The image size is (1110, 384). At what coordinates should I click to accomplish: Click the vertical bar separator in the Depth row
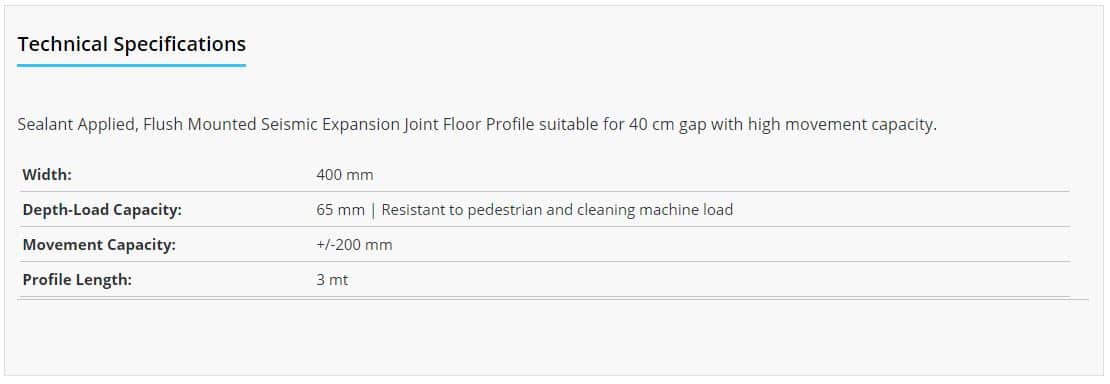[x=373, y=210]
